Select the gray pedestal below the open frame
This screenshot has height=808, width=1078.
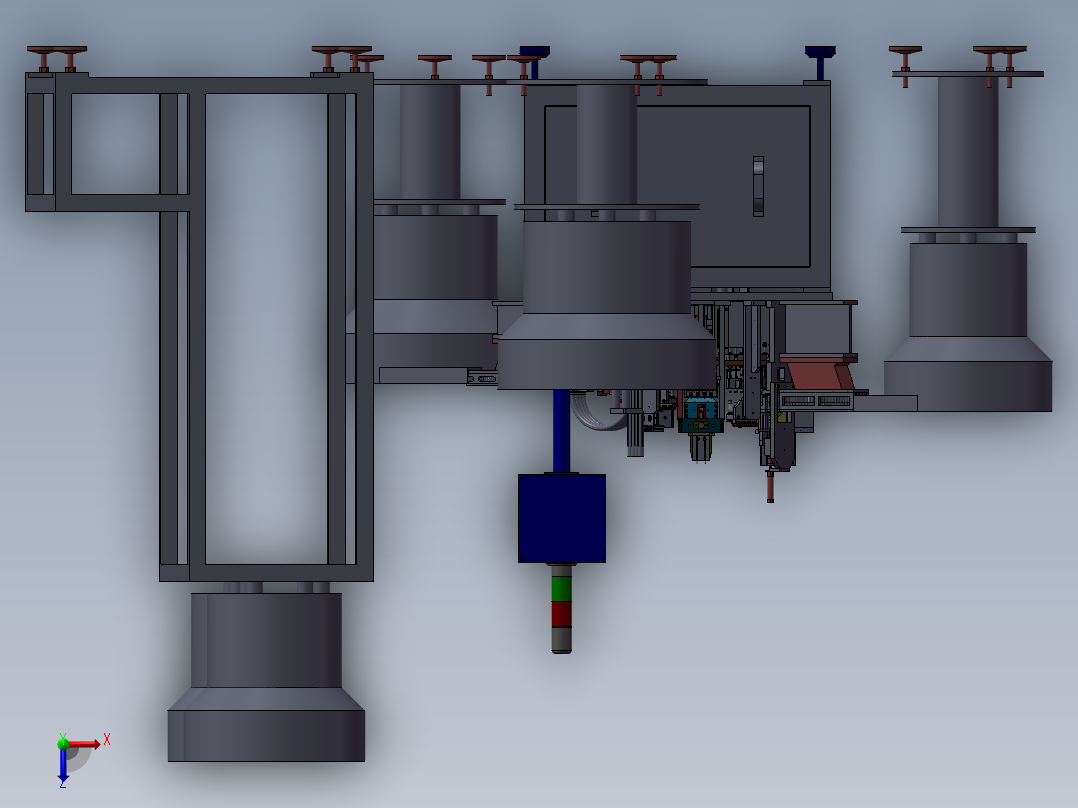pyautogui.click(x=266, y=677)
